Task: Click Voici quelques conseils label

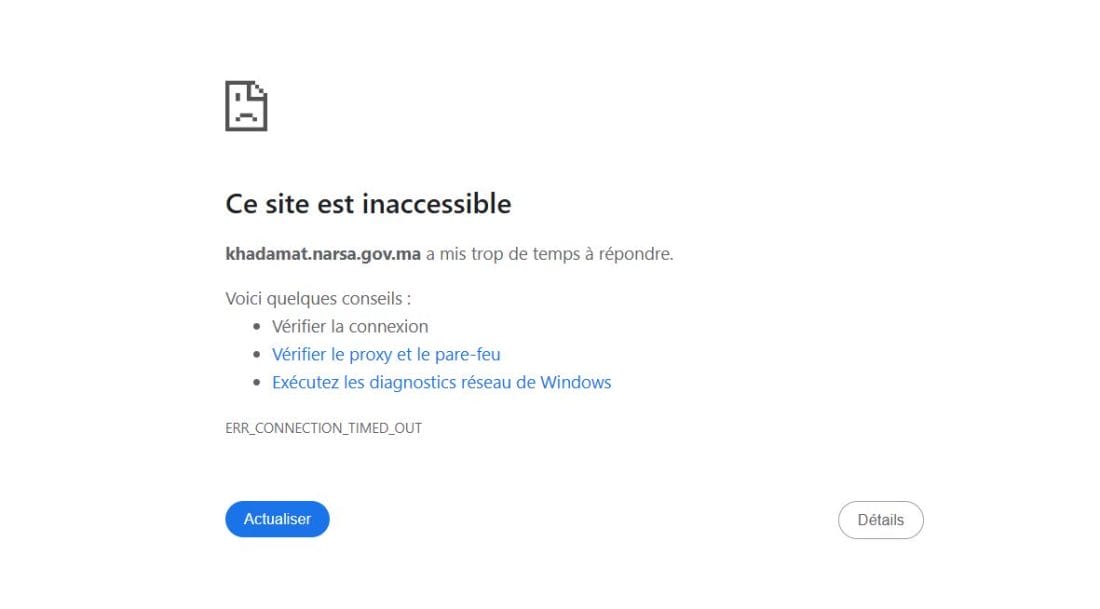Action: pyautogui.click(x=318, y=299)
